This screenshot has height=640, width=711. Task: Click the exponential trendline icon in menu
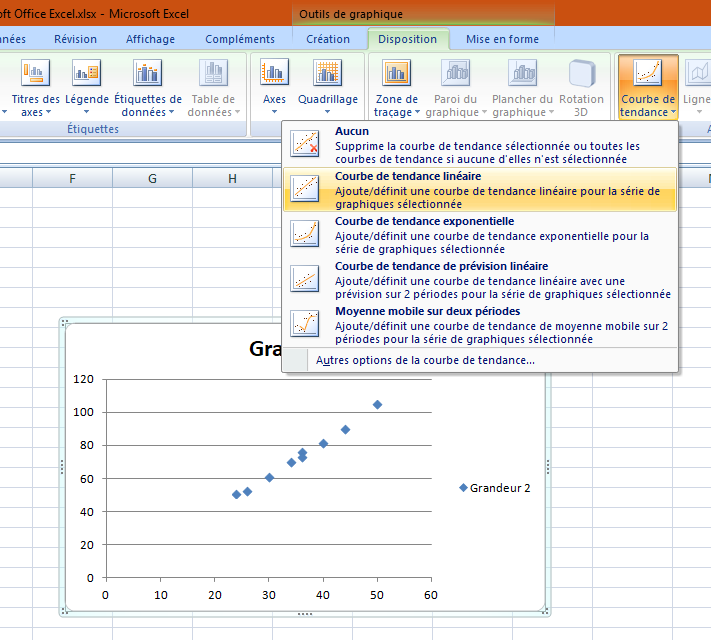tap(305, 233)
